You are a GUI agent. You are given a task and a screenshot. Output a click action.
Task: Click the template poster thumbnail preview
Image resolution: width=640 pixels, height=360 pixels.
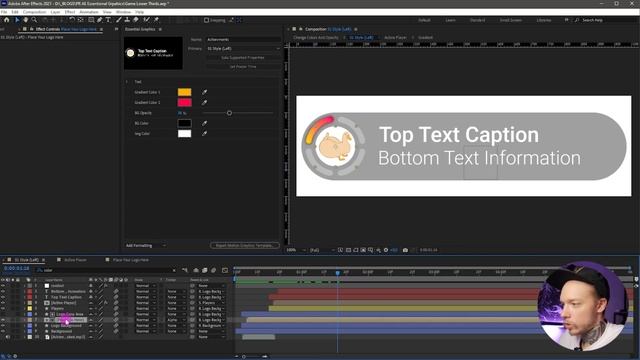tap(153, 53)
